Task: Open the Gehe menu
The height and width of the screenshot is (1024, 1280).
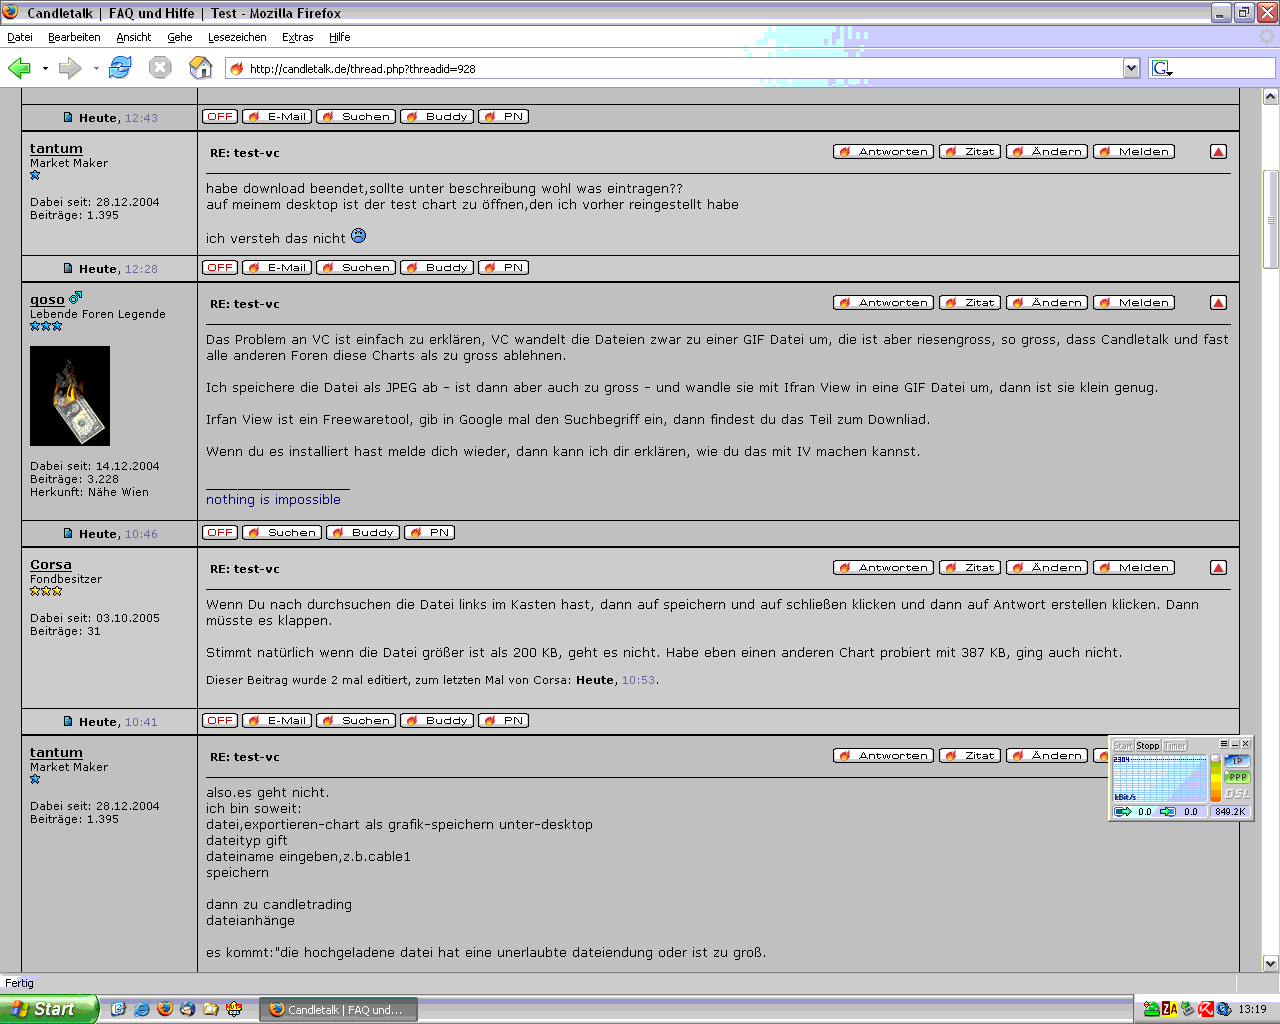Action: click(x=180, y=37)
